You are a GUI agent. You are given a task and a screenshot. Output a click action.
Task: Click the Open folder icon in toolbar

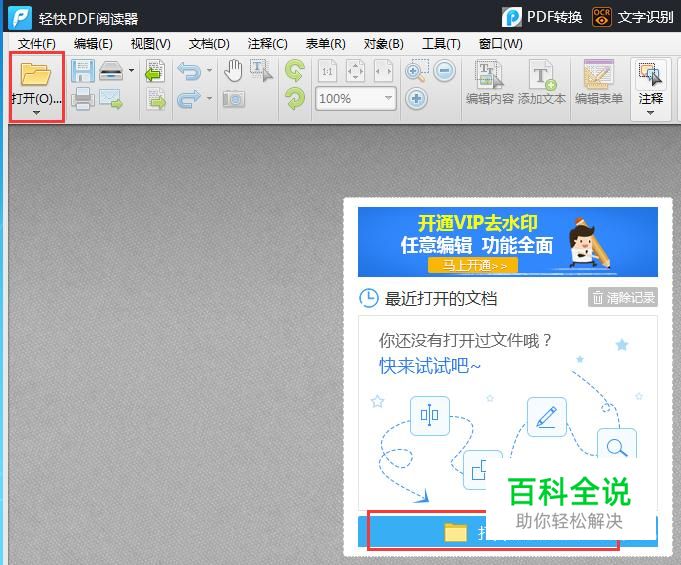36,74
